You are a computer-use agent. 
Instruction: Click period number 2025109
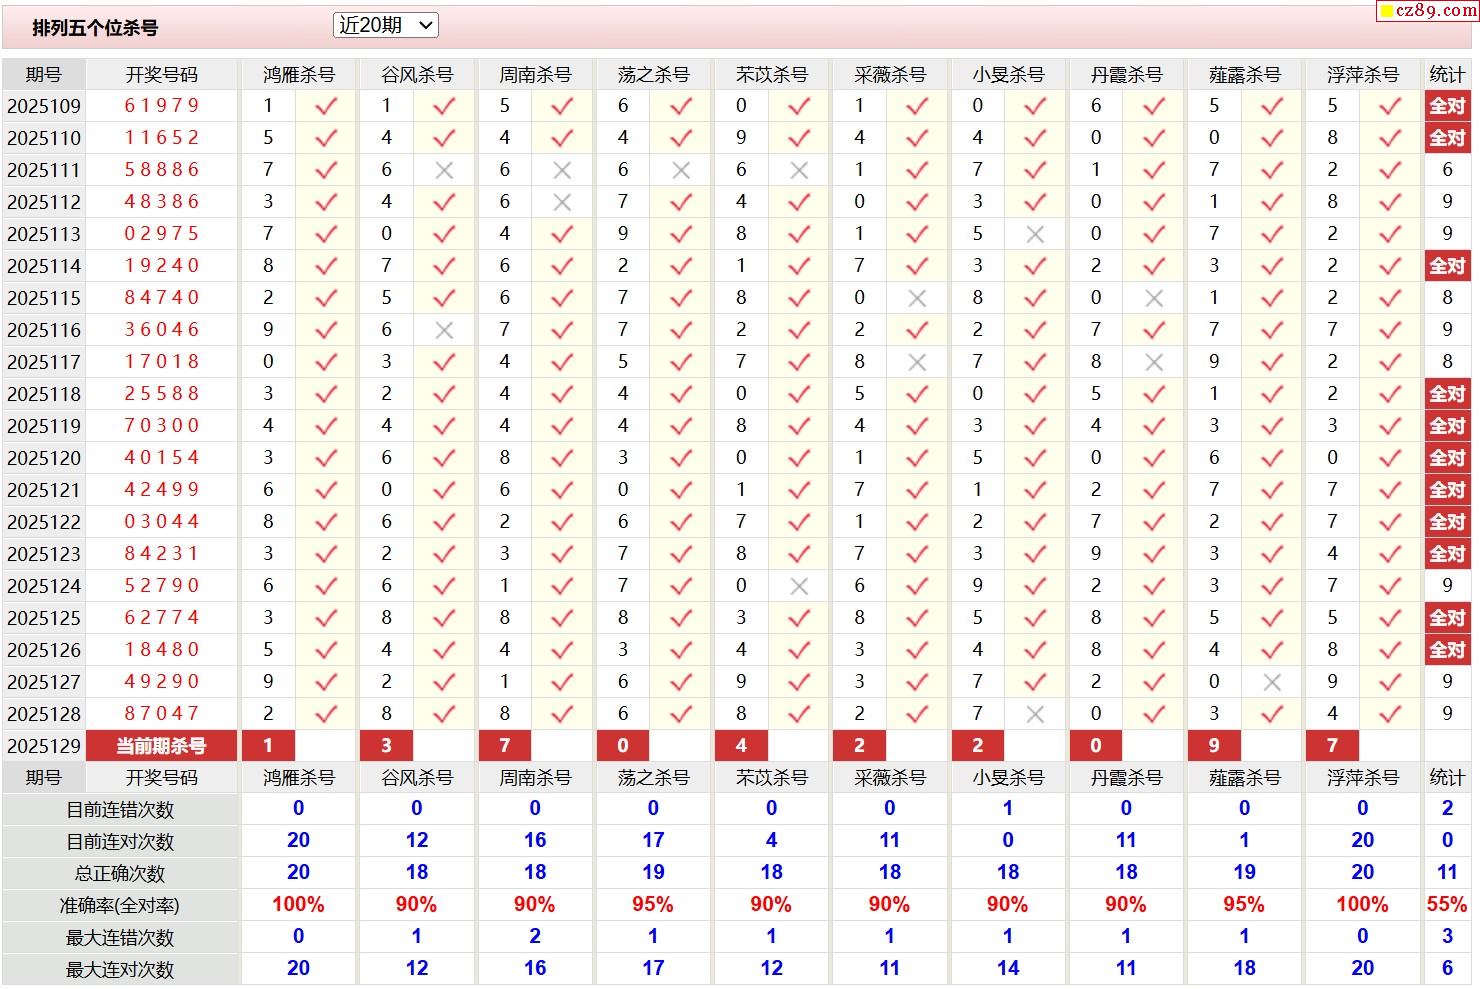[x=44, y=106]
